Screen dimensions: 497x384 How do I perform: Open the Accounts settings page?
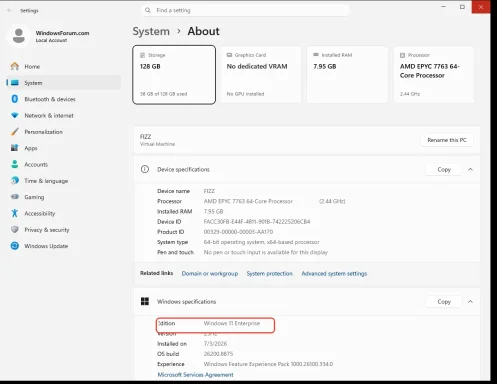pyautogui.click(x=63, y=164)
